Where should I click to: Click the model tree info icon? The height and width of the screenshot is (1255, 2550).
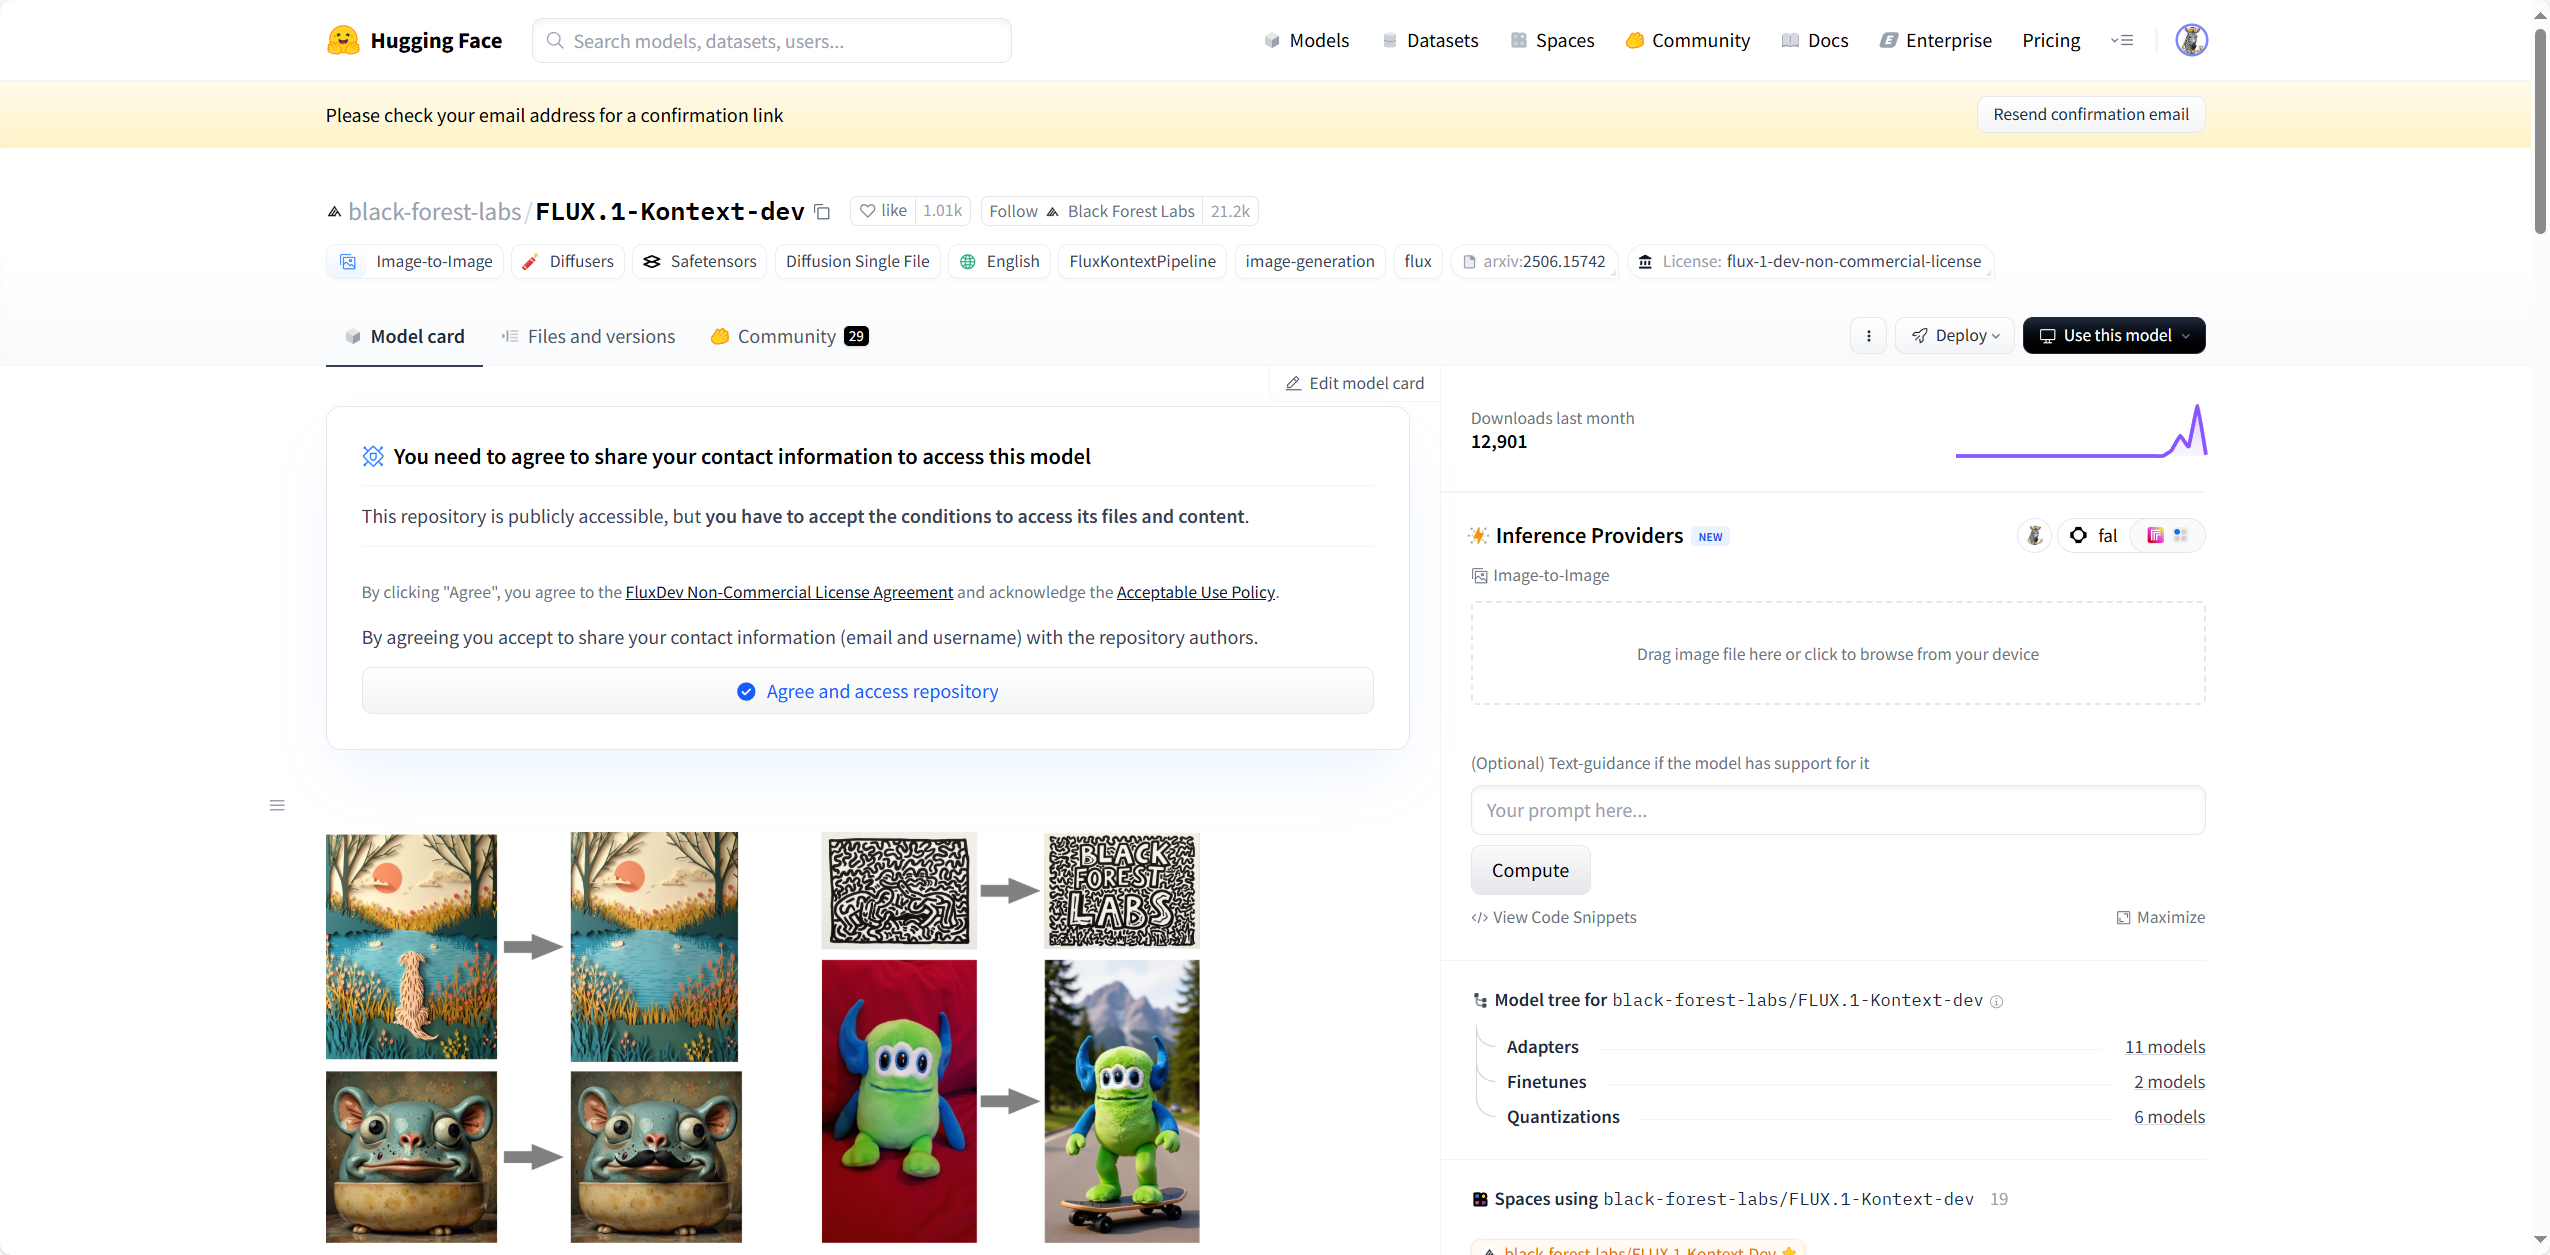[x=1996, y=1001]
